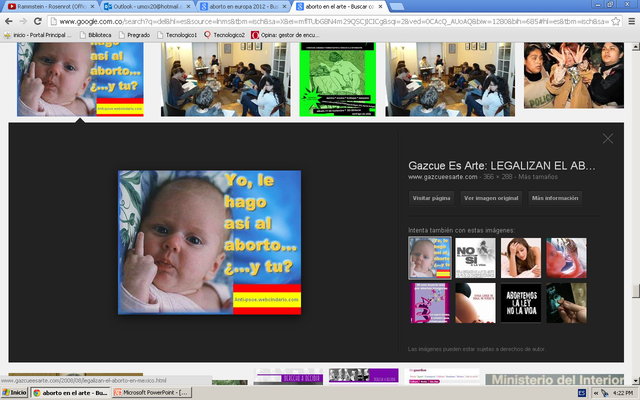This screenshot has height=400, width=640.
Task: Select the aborto en el arte Chrome taskbar item
Action: [71, 393]
